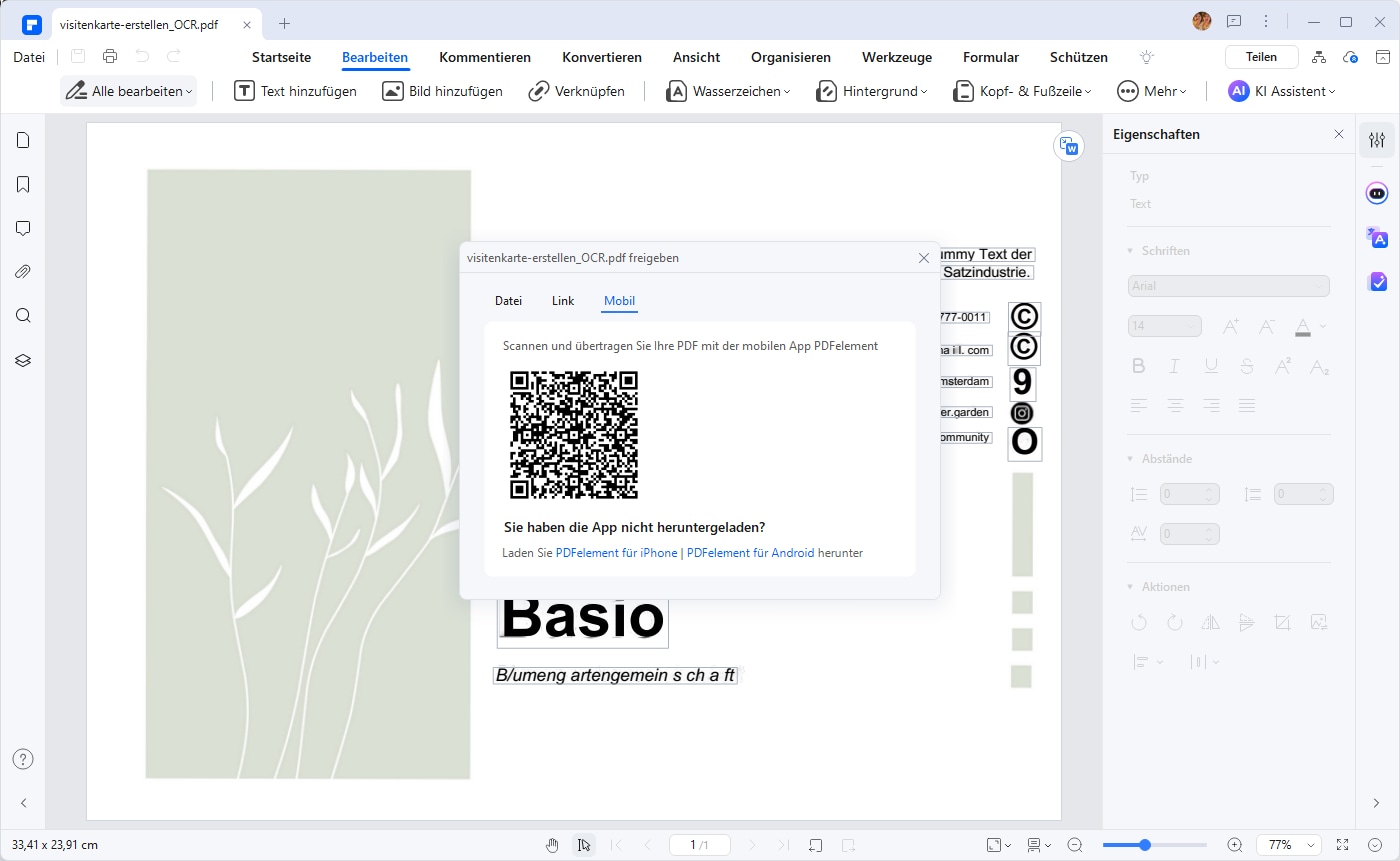This screenshot has height=861, width=1400.
Task: Open the status bar expand chevron at far right
Action: [1375, 845]
